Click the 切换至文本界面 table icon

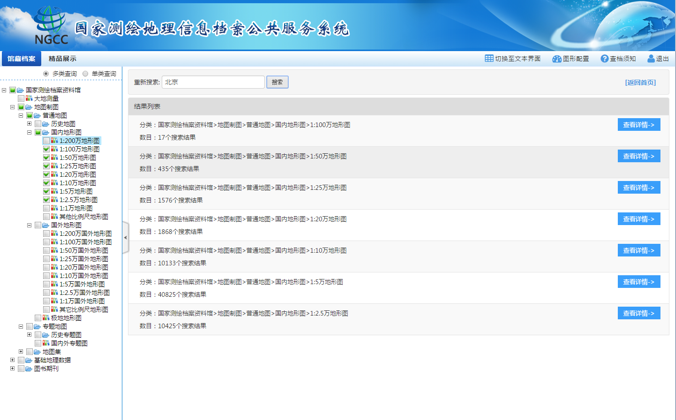click(x=489, y=58)
